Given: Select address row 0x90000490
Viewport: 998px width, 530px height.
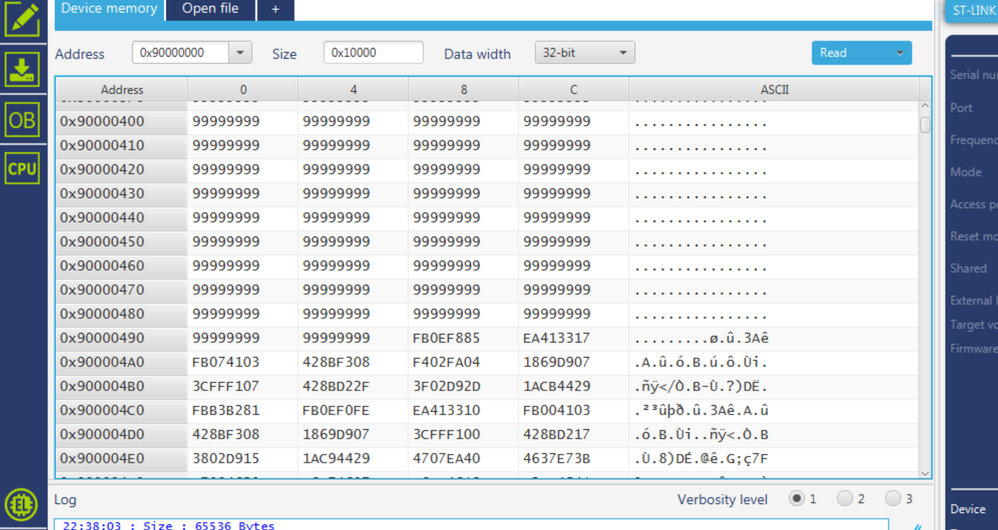Looking at the screenshot, I should pyautogui.click(x=122, y=338).
